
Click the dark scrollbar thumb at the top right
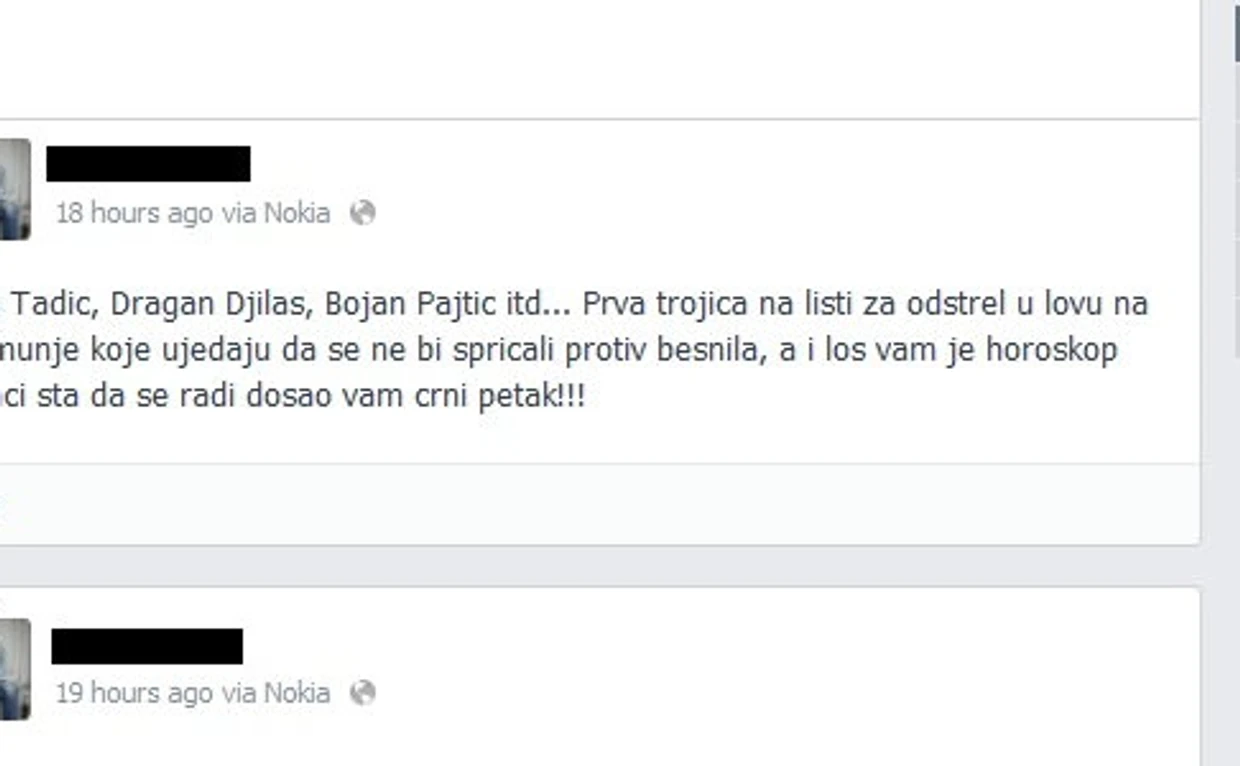pyautogui.click(x=1237, y=30)
